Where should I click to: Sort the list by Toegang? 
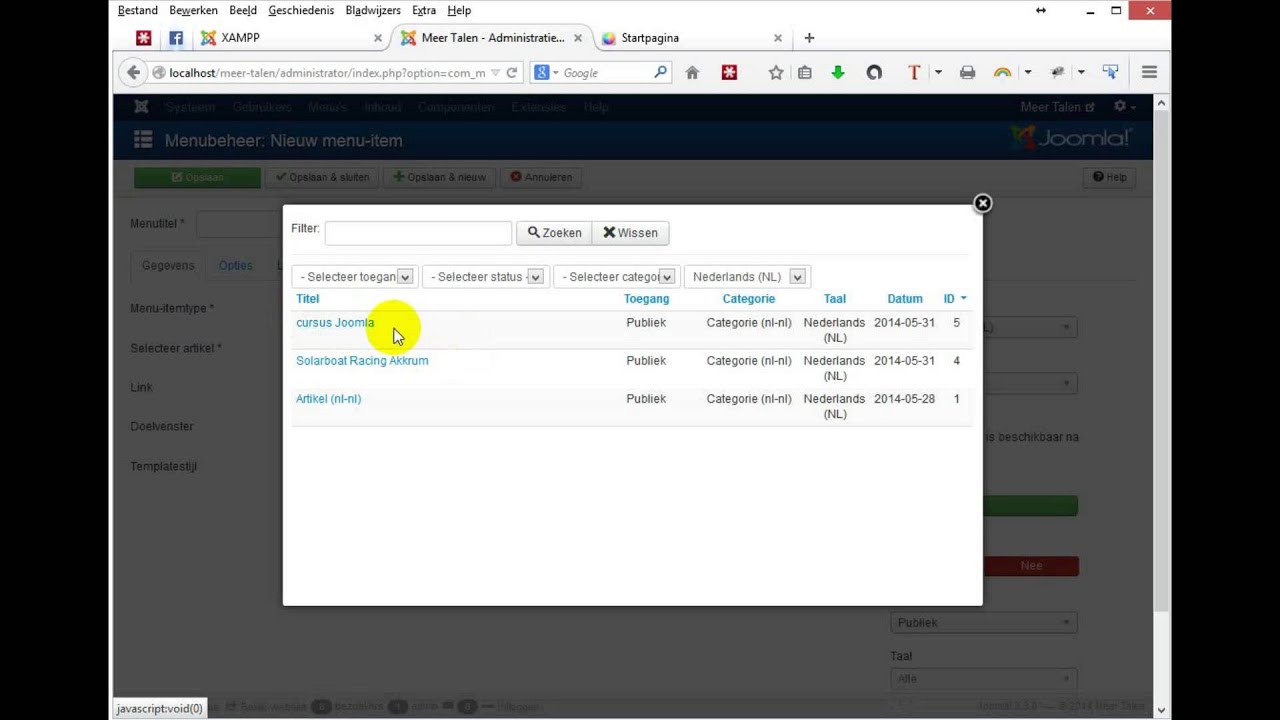(x=646, y=299)
